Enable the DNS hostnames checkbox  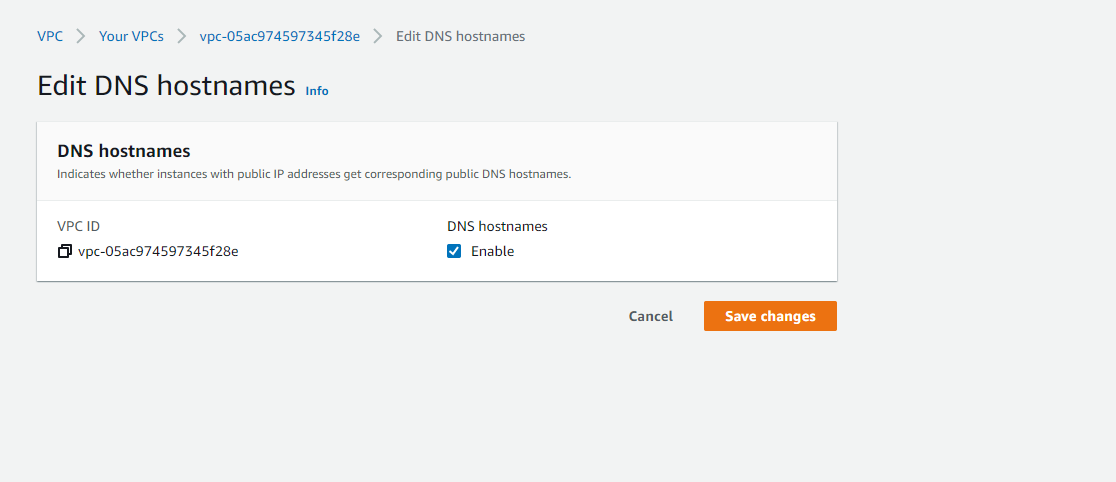[x=454, y=251]
